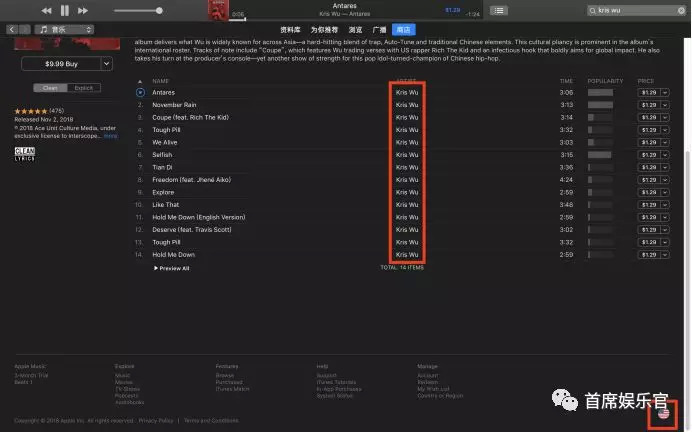This screenshot has width=692, height=432.
Task: Open dropdown arrow beside $9.99 Buy
Action: [106, 64]
